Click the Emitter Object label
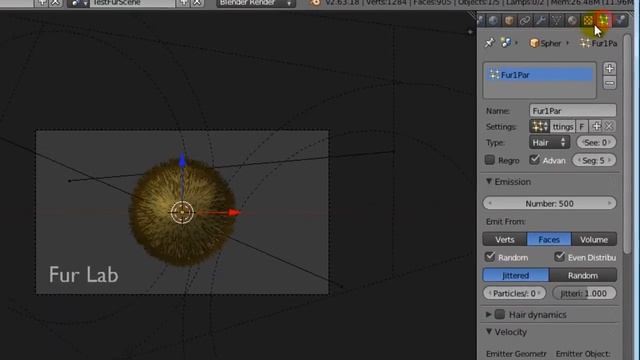The image size is (640, 360). 583,354
